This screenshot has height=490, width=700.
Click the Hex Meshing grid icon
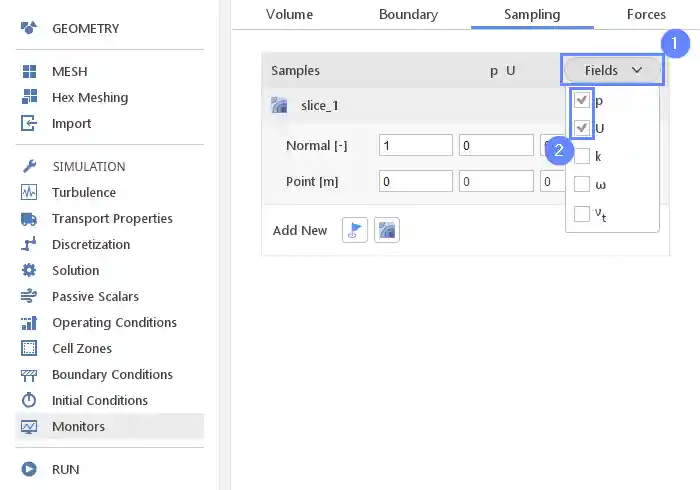[x=29, y=98]
